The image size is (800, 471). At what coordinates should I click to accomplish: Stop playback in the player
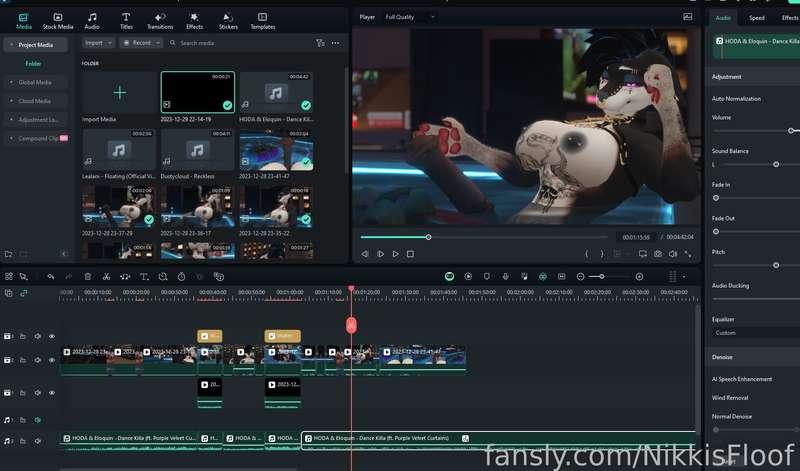(x=410, y=254)
